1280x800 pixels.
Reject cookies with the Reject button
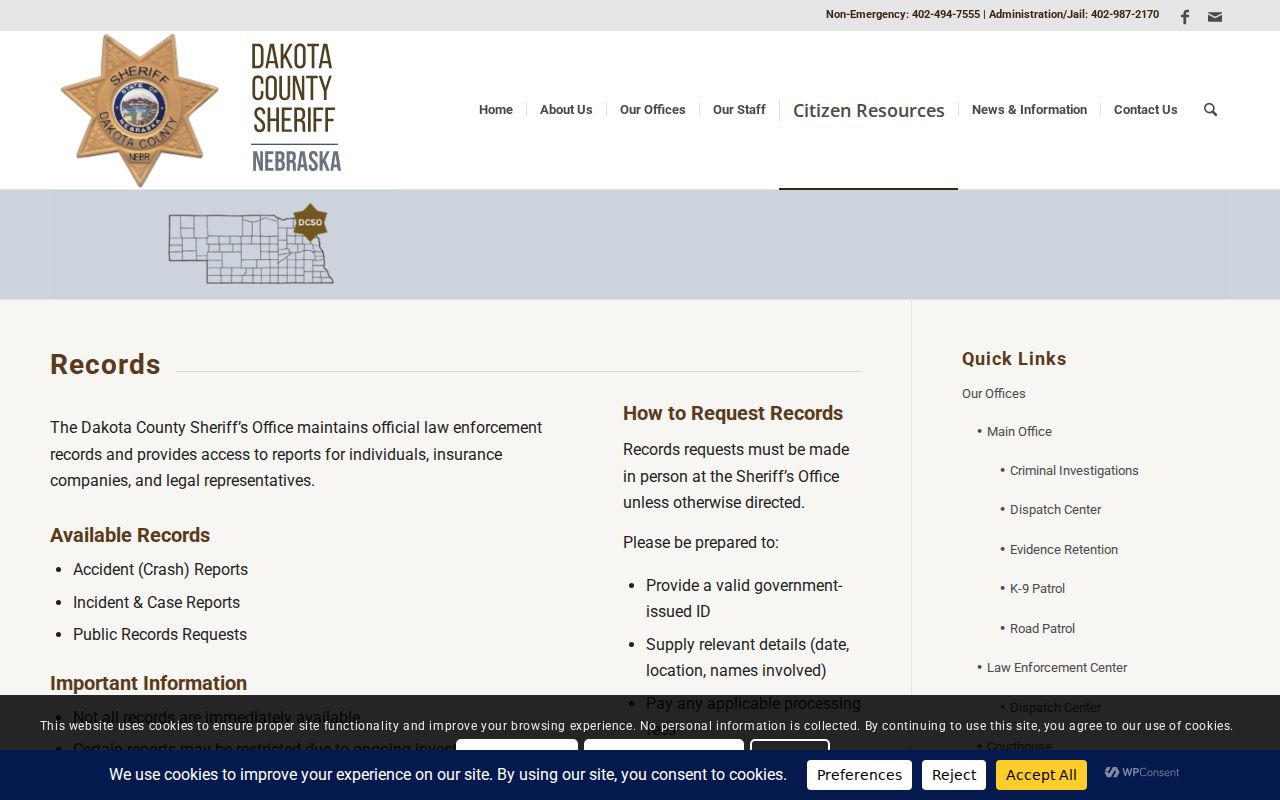[954, 775]
